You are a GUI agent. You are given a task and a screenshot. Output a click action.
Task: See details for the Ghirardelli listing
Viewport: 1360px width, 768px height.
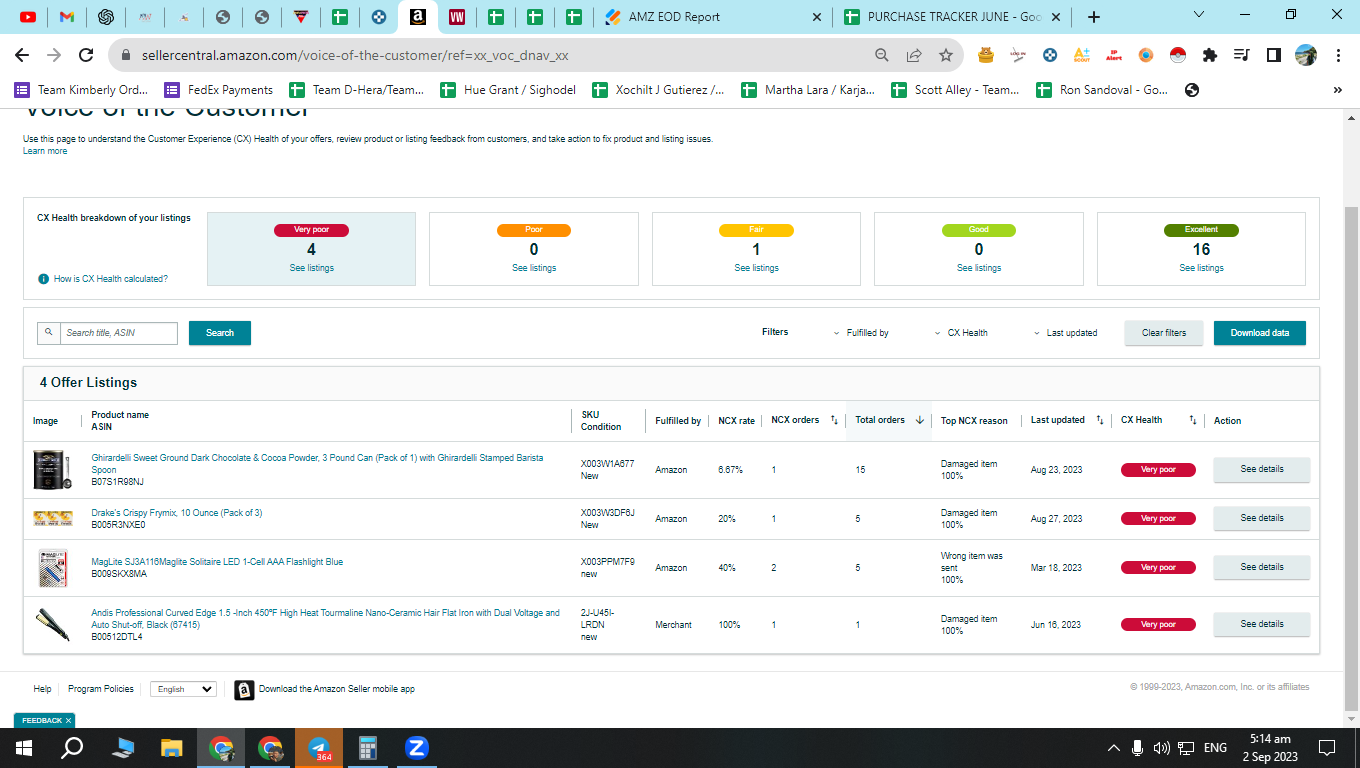(1261, 469)
